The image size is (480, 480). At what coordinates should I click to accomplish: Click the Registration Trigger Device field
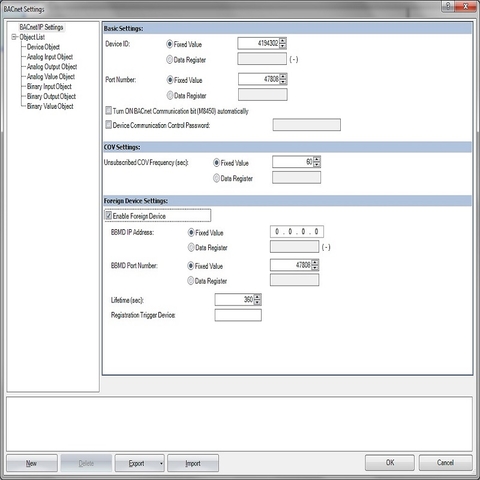pos(238,315)
